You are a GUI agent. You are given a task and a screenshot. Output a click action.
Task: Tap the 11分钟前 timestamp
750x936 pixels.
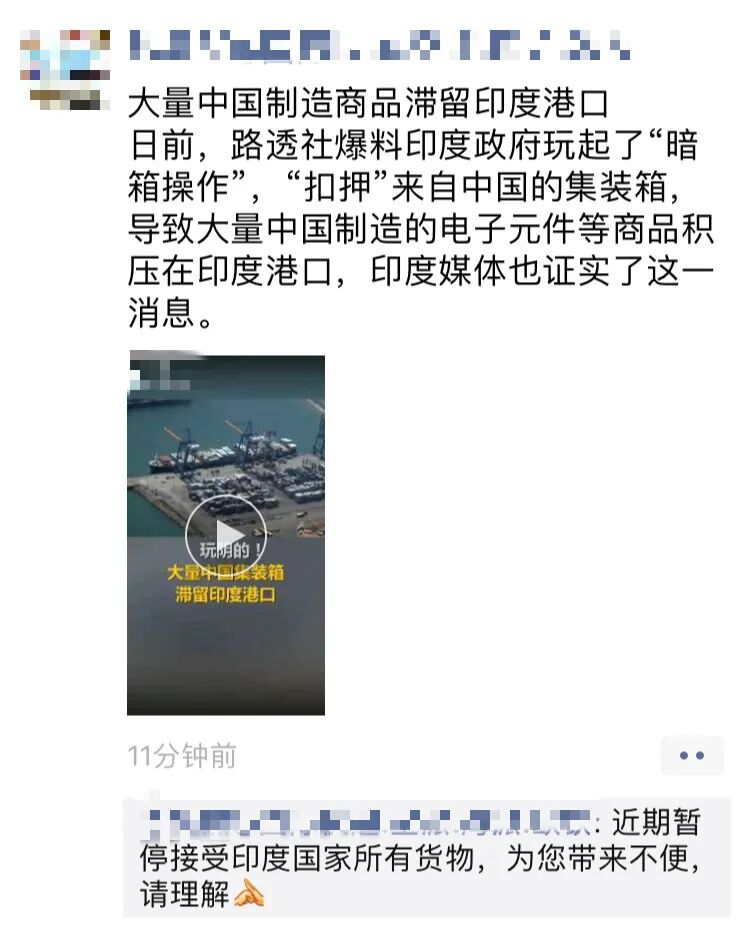pyautogui.click(x=182, y=756)
